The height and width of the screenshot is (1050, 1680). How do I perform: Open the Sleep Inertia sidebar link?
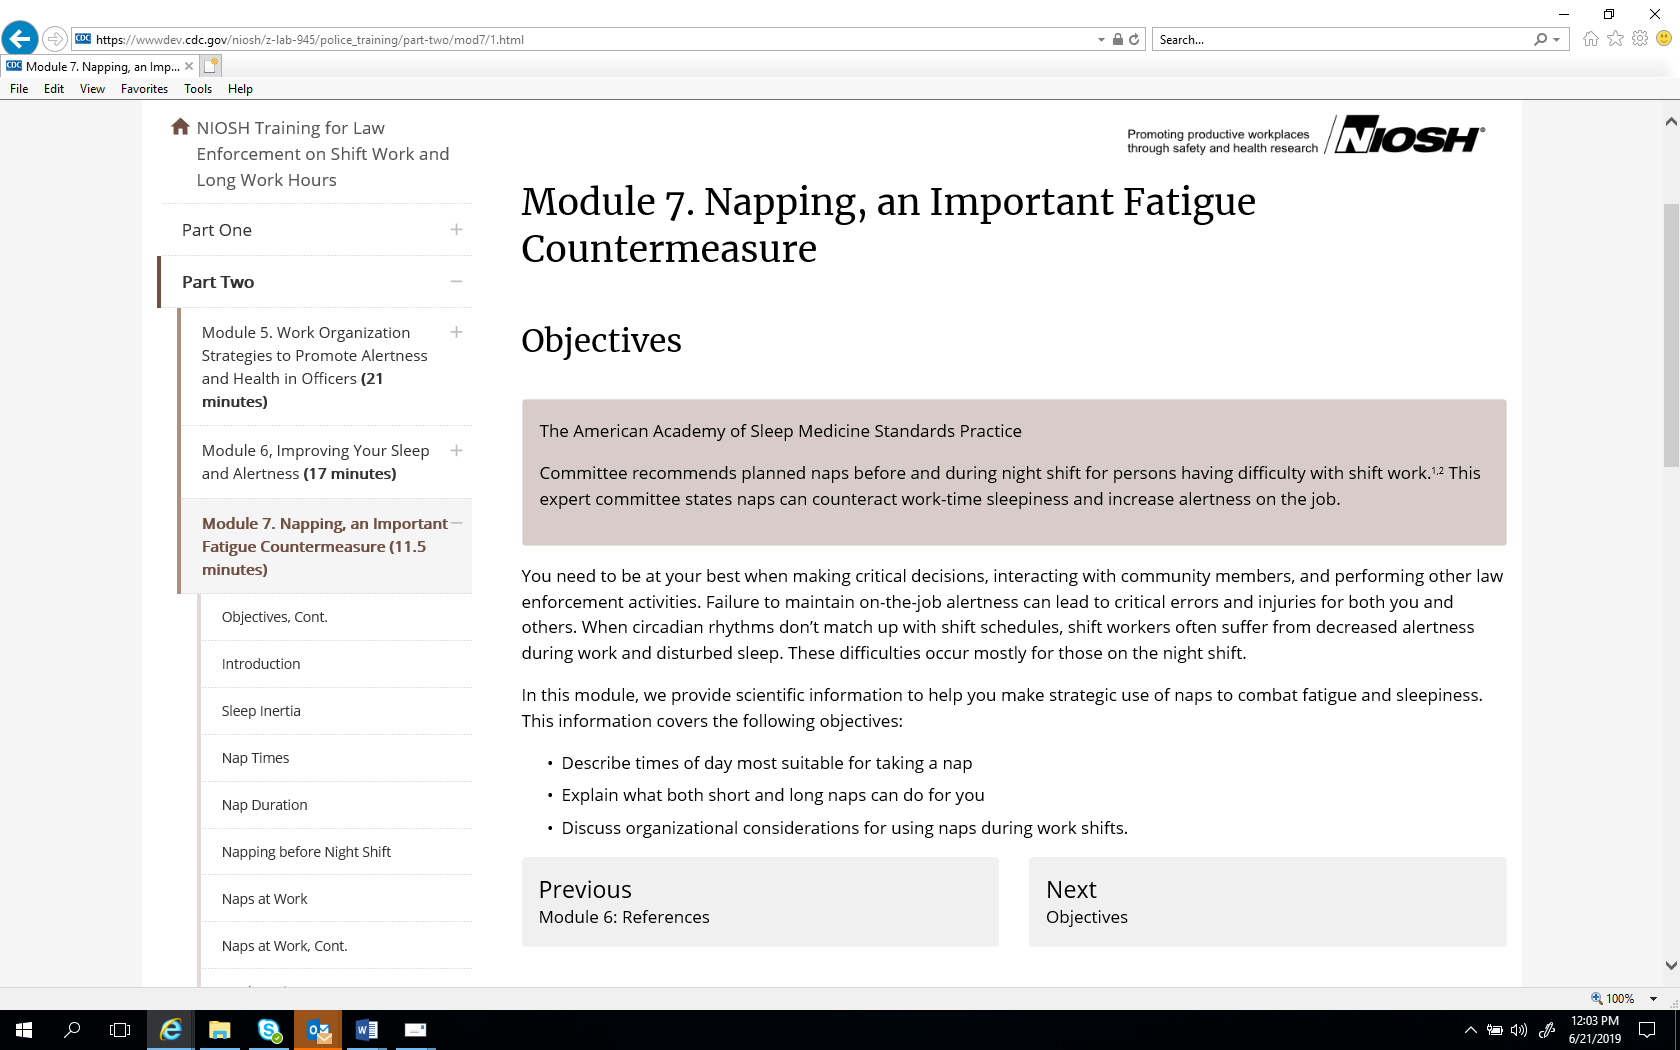(x=261, y=711)
